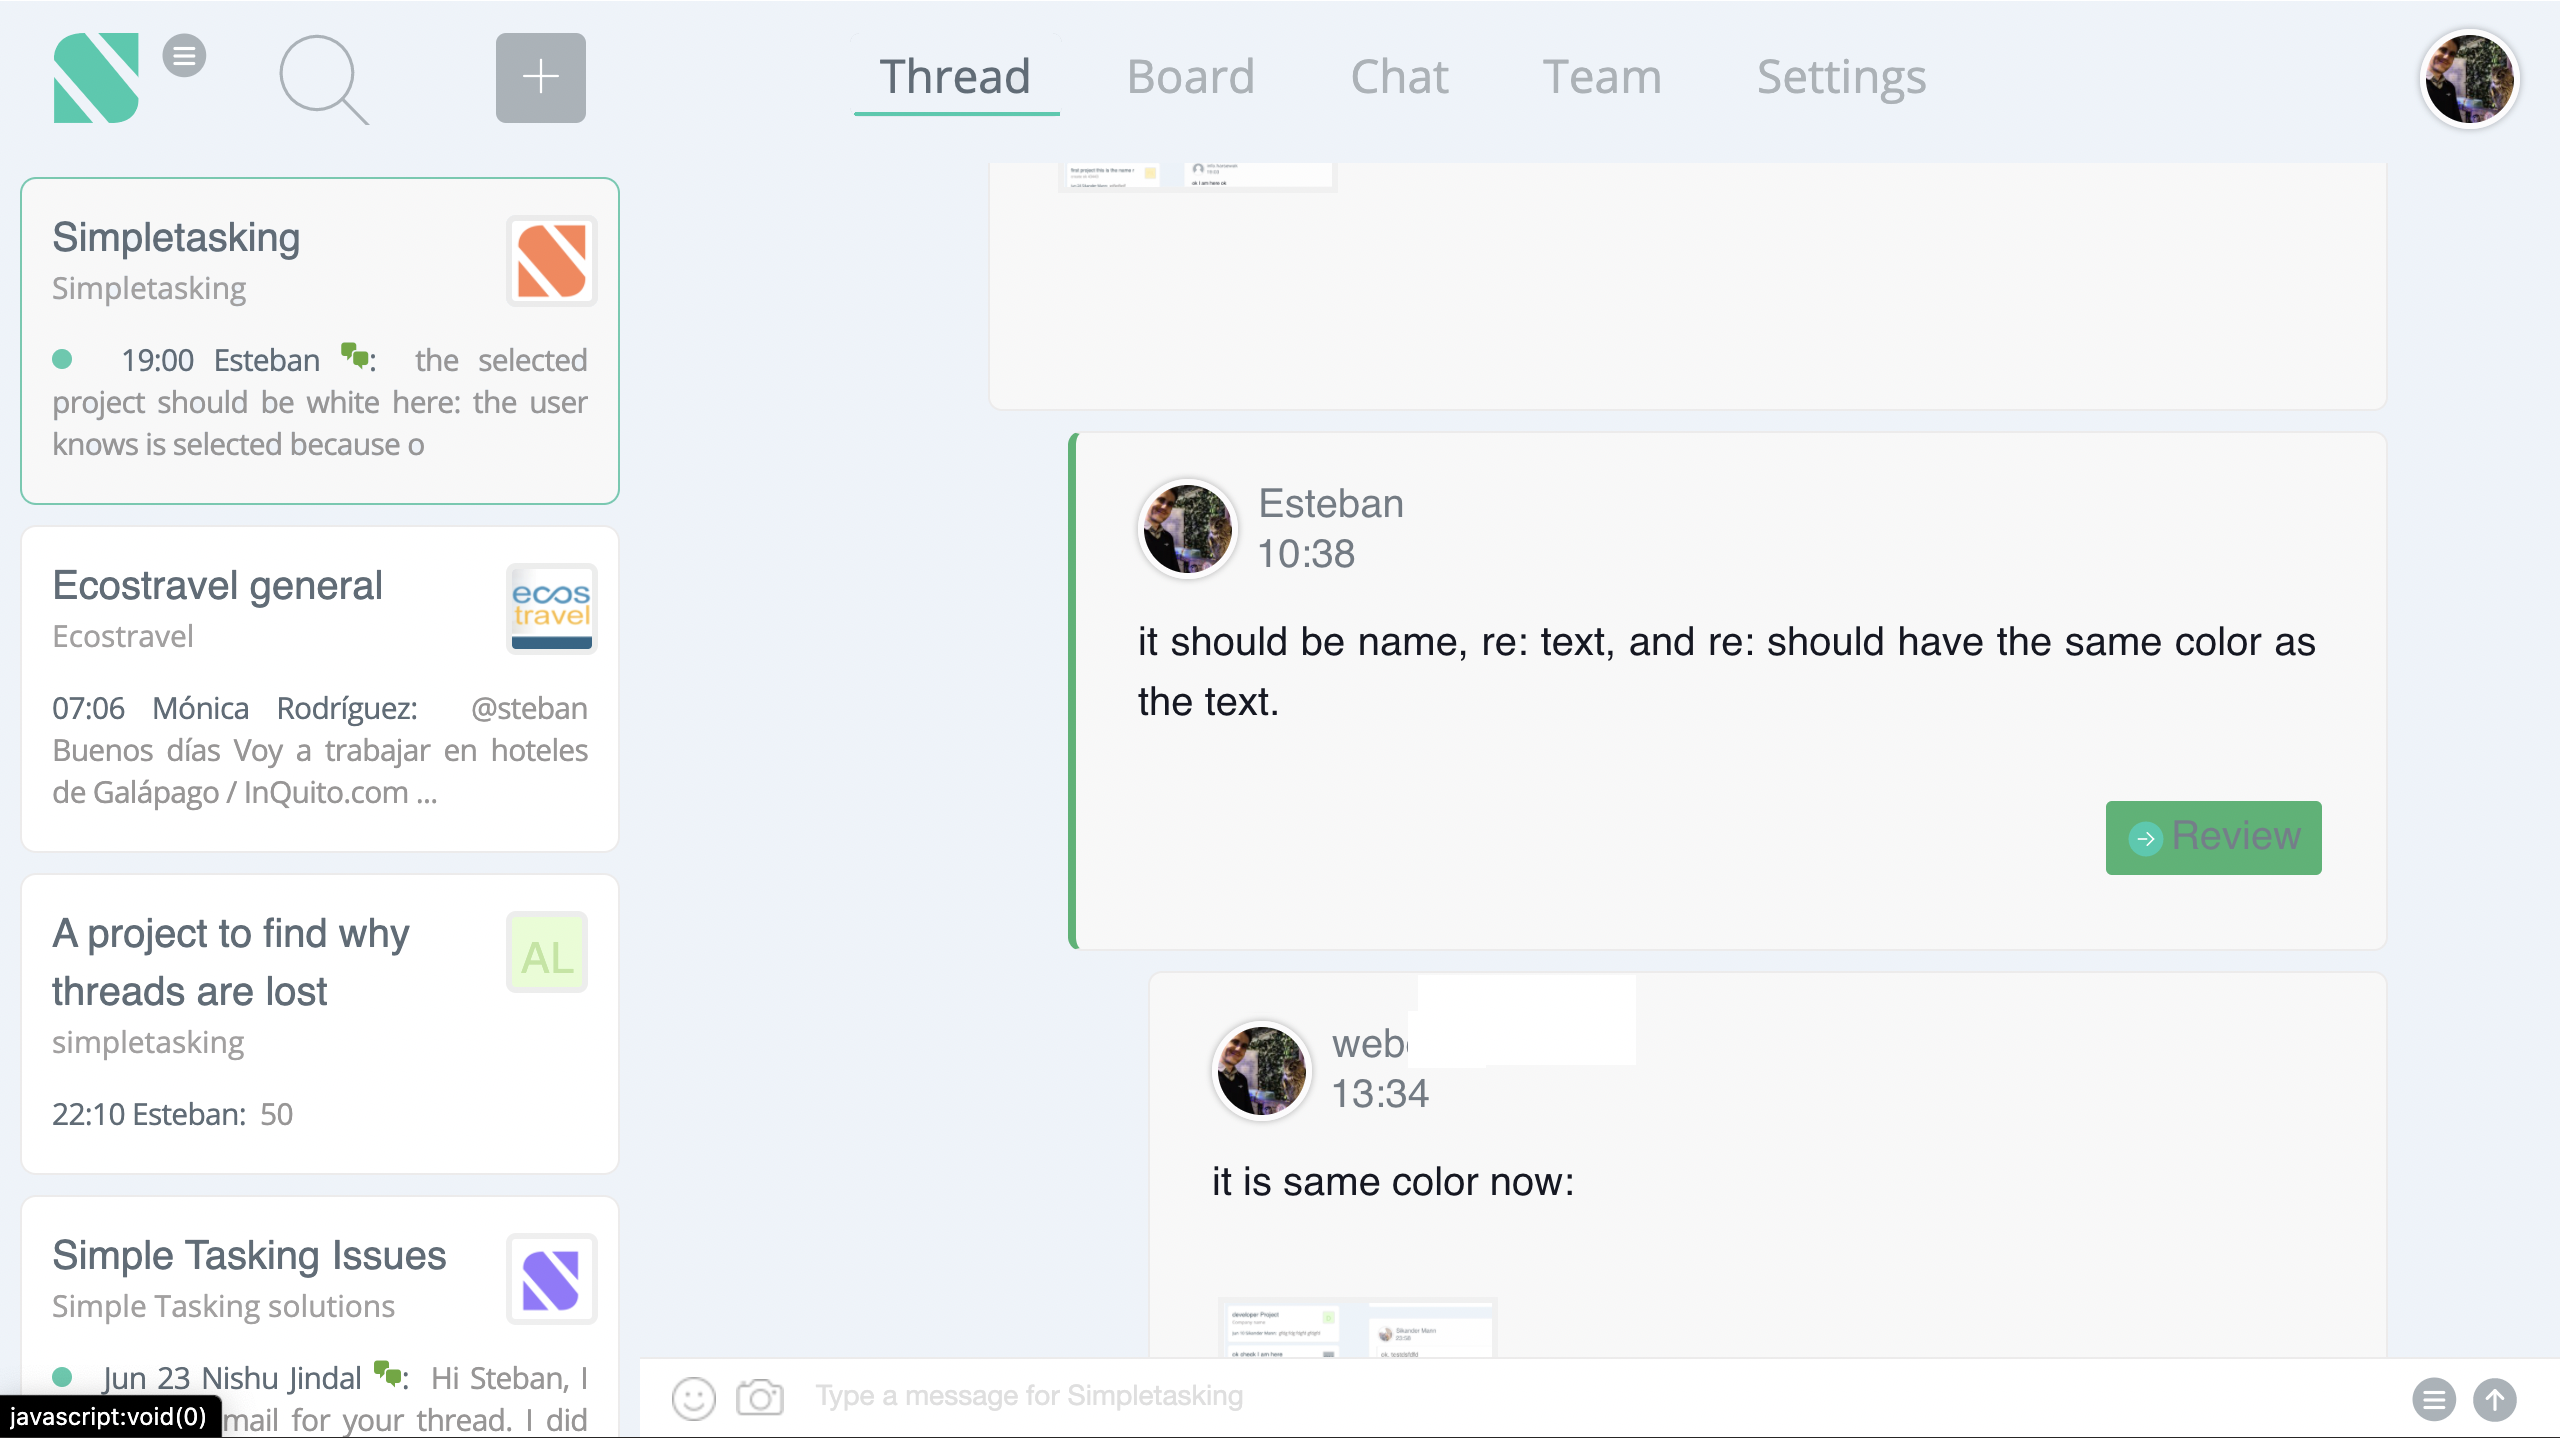Switch to the Thread tab
Image resolution: width=2560 pixels, height=1438 pixels.
coord(955,77)
